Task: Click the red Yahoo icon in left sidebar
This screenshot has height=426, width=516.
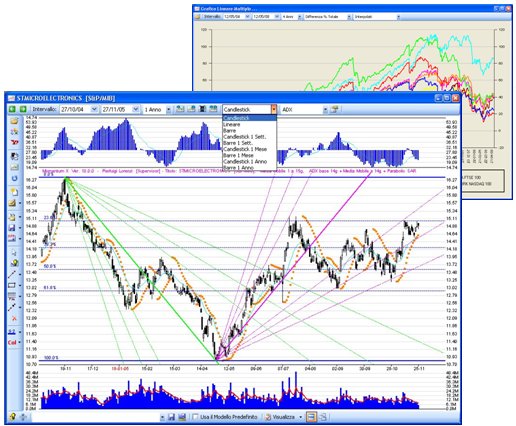Action: coord(14,143)
